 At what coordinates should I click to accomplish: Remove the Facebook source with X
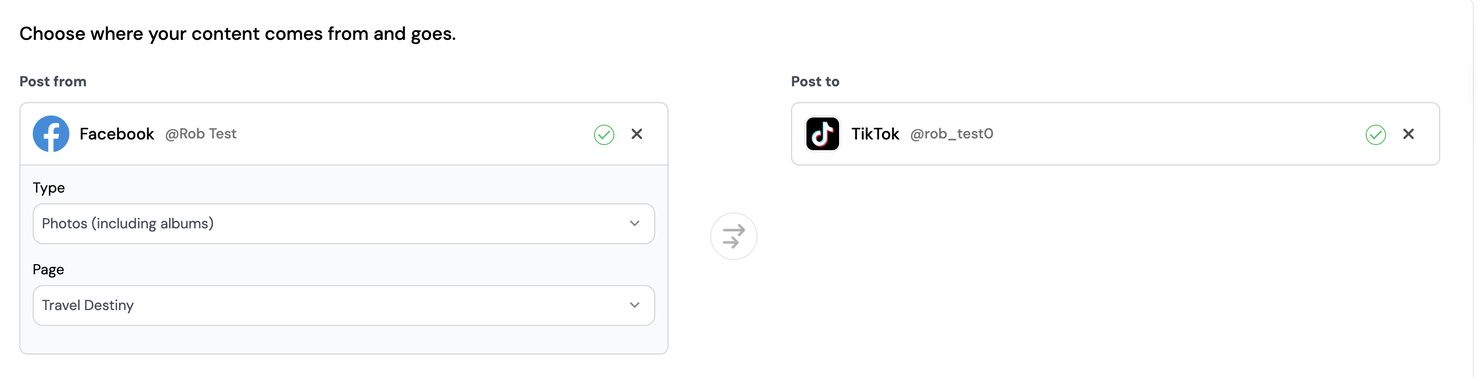point(637,134)
